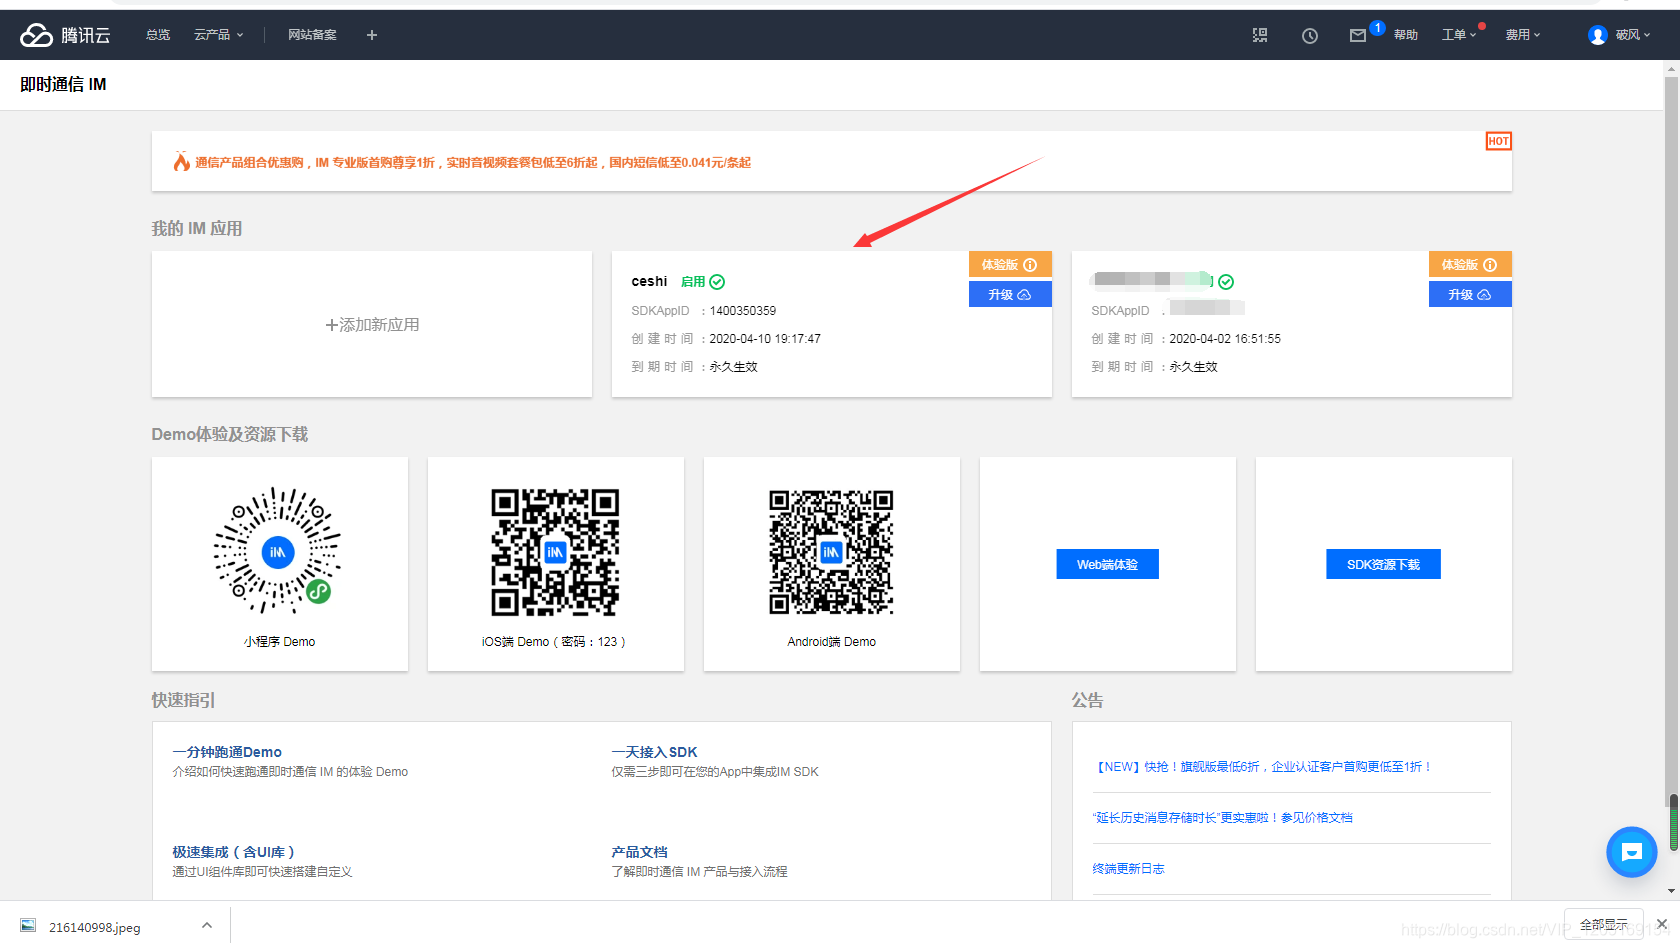Expand the 云产品 dropdown
Image resolution: width=1680 pixels, height=948 pixels.
[x=218, y=35]
